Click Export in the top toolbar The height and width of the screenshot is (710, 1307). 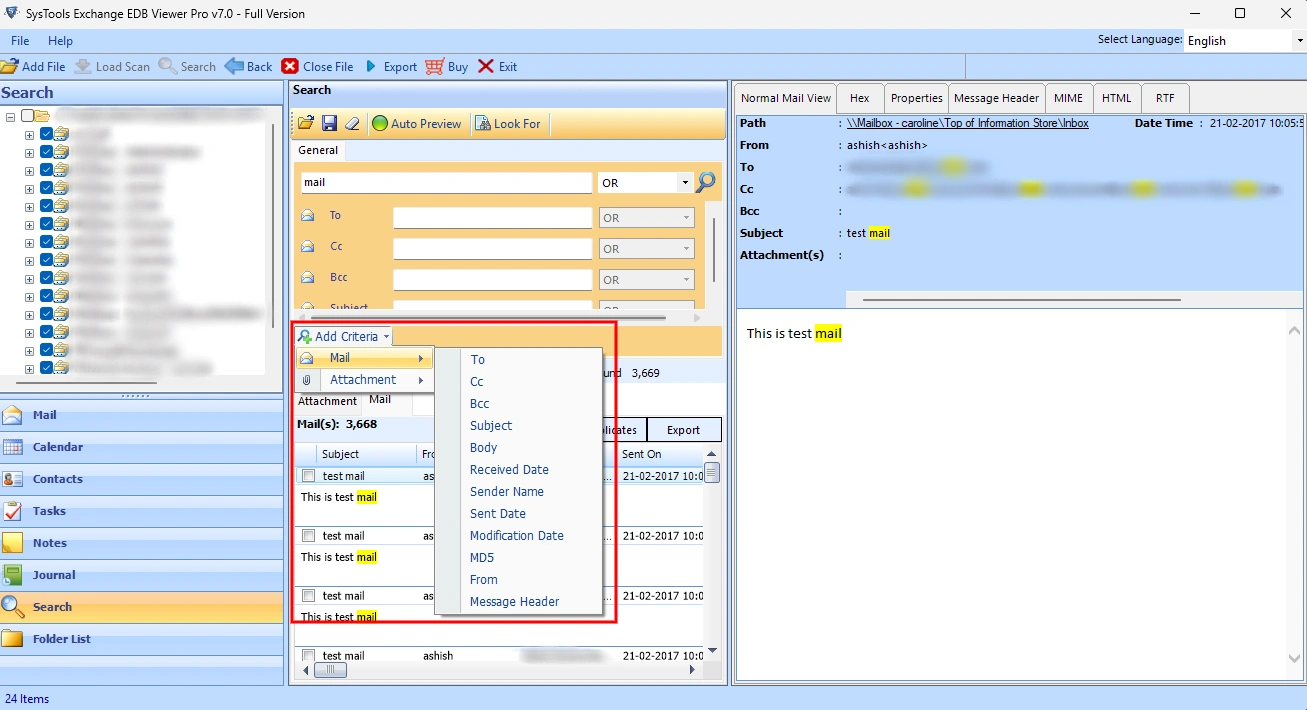pyautogui.click(x=391, y=67)
